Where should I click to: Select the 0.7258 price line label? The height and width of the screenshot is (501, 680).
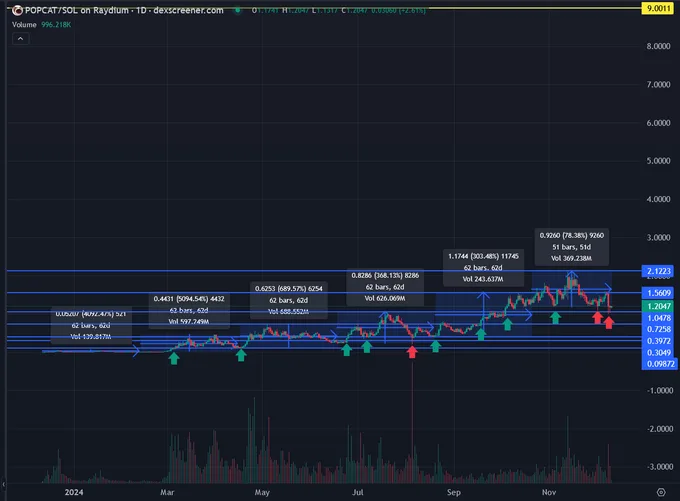click(x=658, y=329)
